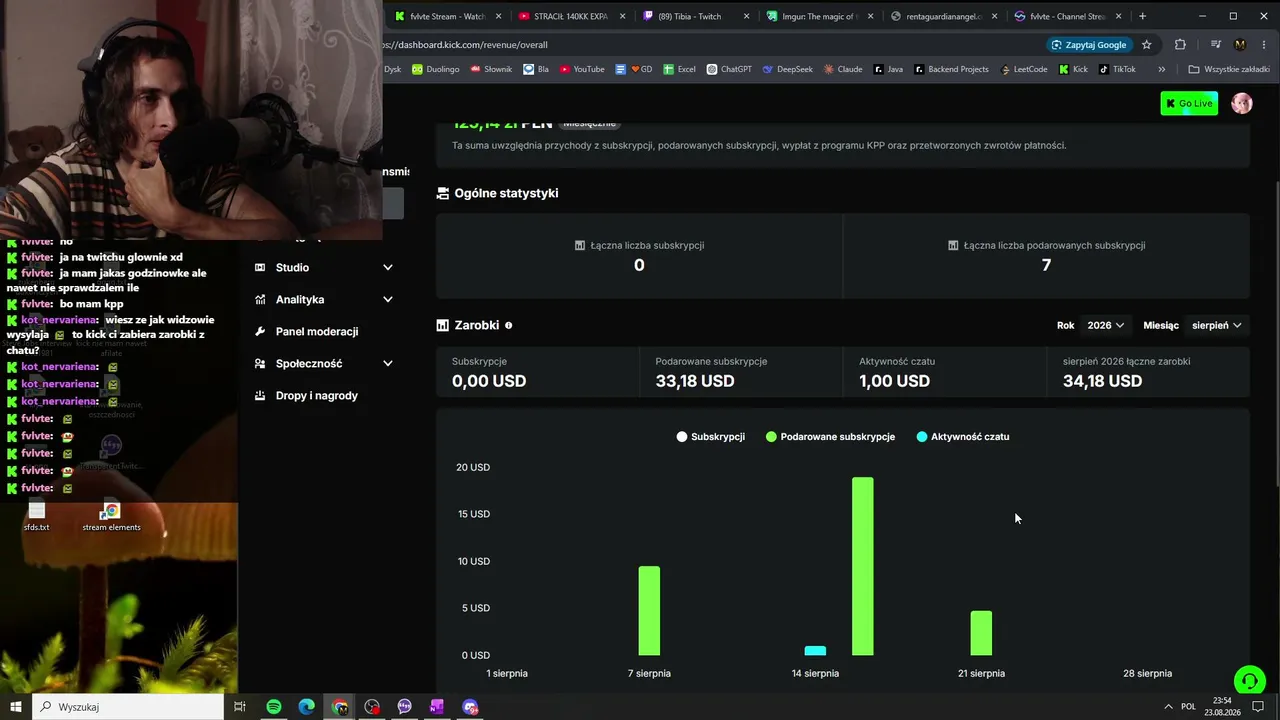
Task: Open the Rok 2026 year dropdown
Action: pyautogui.click(x=1105, y=325)
